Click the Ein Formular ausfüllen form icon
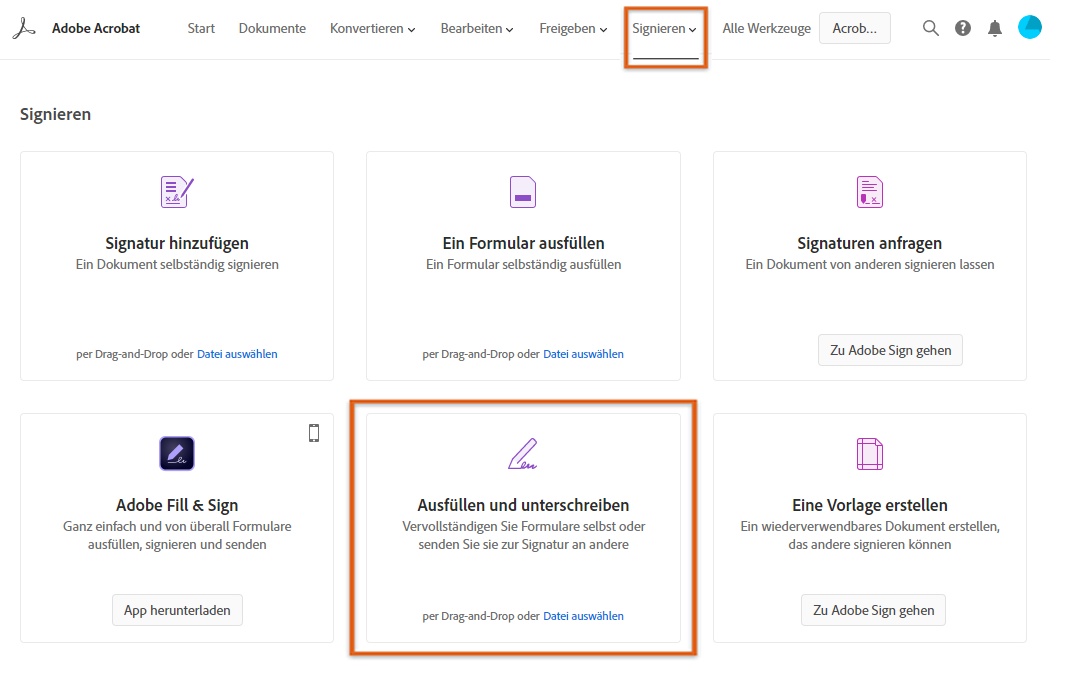 522,191
